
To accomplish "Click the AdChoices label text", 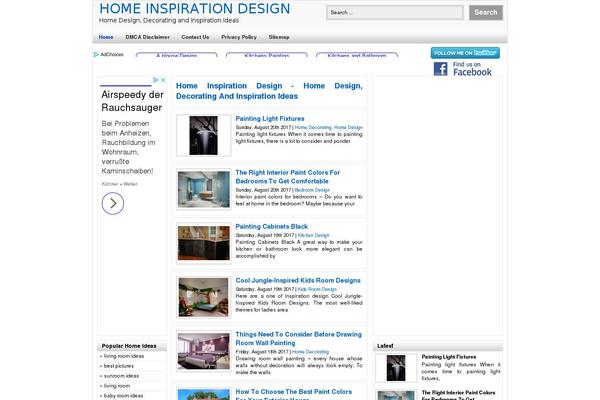I will point(112,54).
